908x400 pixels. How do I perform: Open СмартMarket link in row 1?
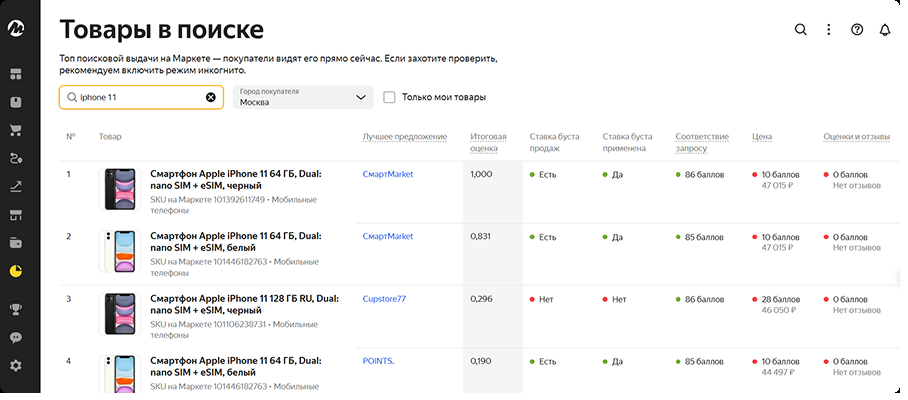point(388,174)
